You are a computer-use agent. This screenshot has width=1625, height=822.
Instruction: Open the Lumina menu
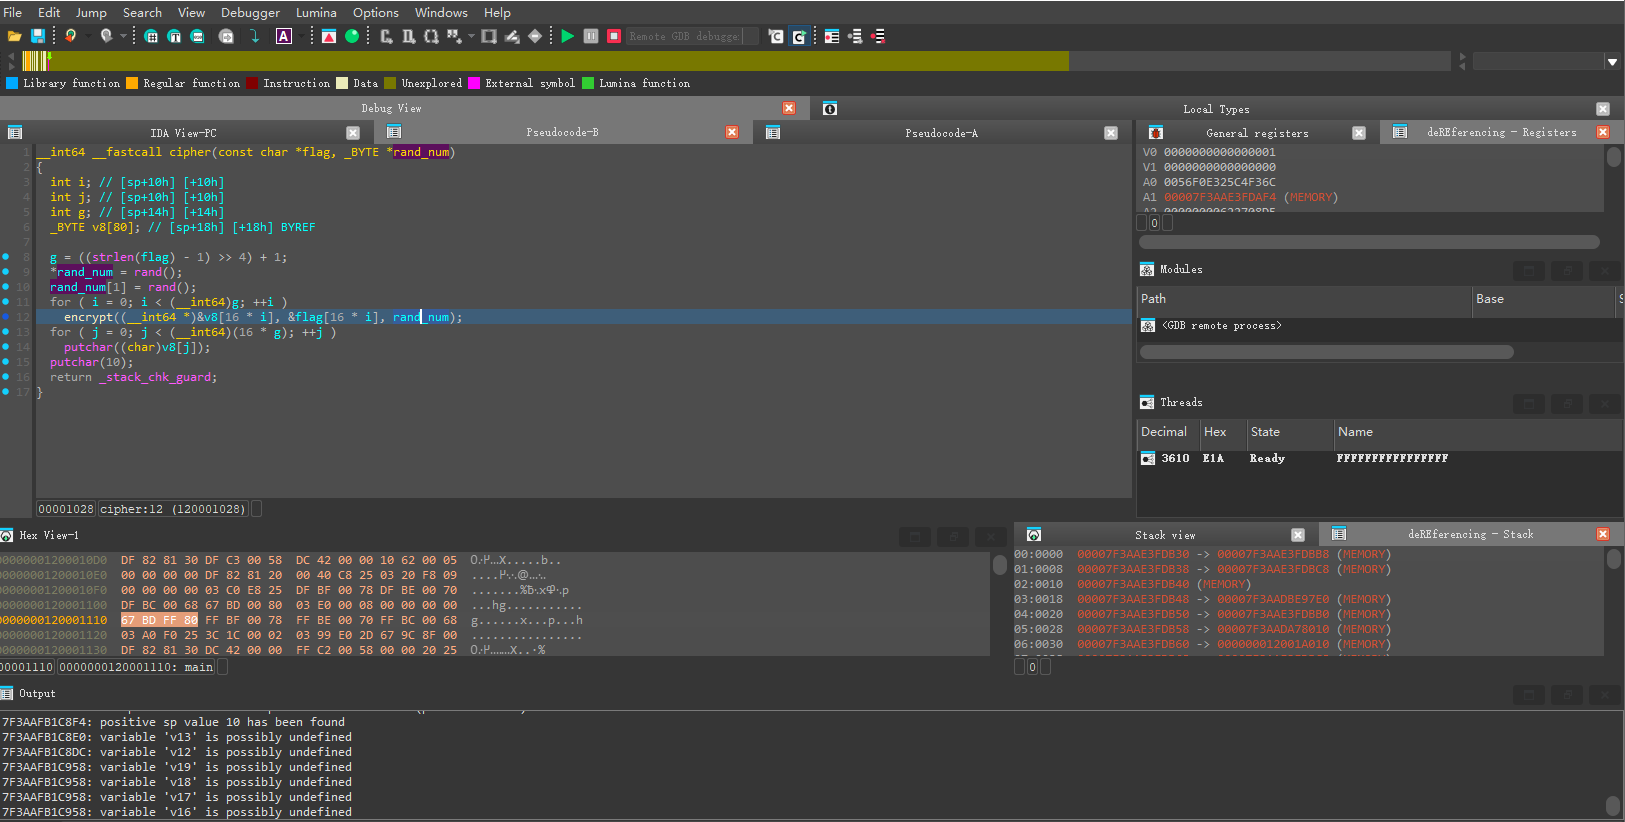click(x=316, y=12)
